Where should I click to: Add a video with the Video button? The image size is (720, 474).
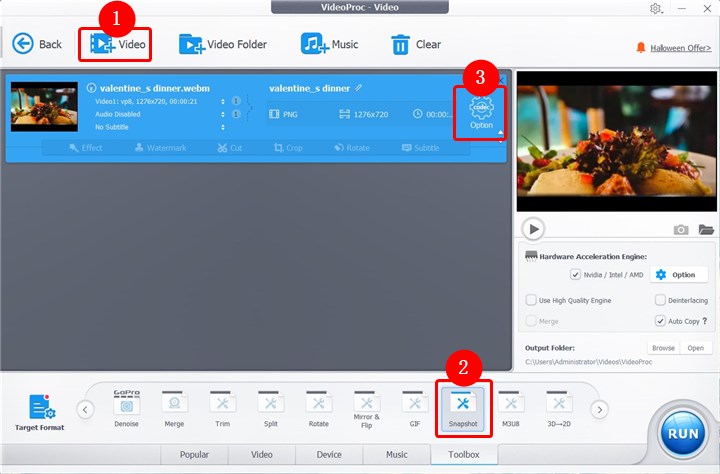(118, 44)
